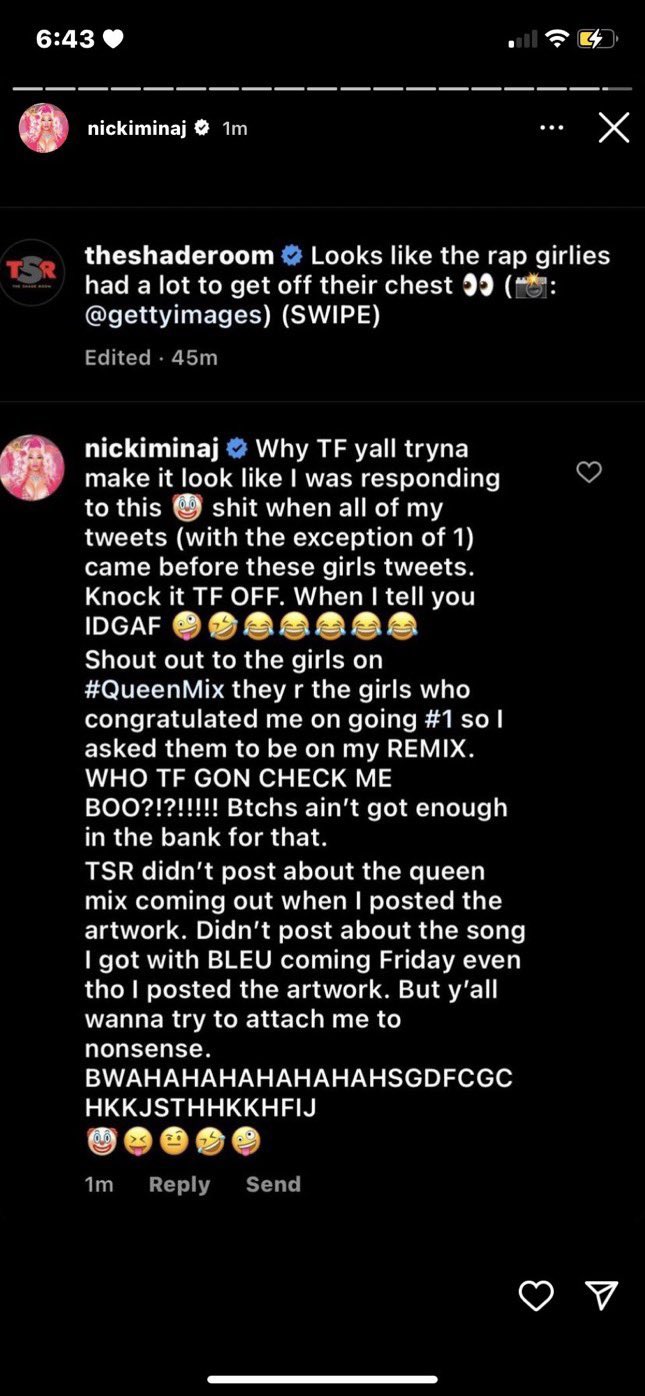Tap nickiminaj's story profile picture
Image resolution: width=645 pixels, height=1396 pixels.
44,128
